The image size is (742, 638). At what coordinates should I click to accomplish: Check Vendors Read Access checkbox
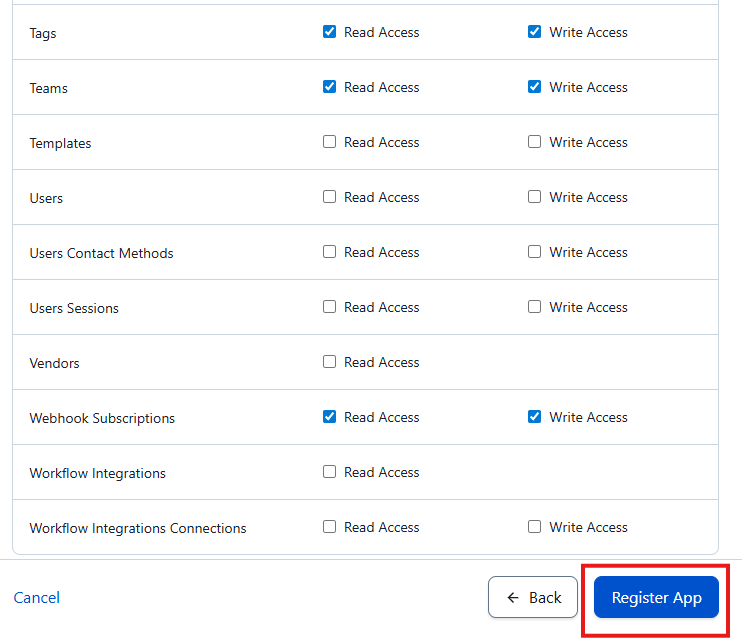pyautogui.click(x=330, y=362)
